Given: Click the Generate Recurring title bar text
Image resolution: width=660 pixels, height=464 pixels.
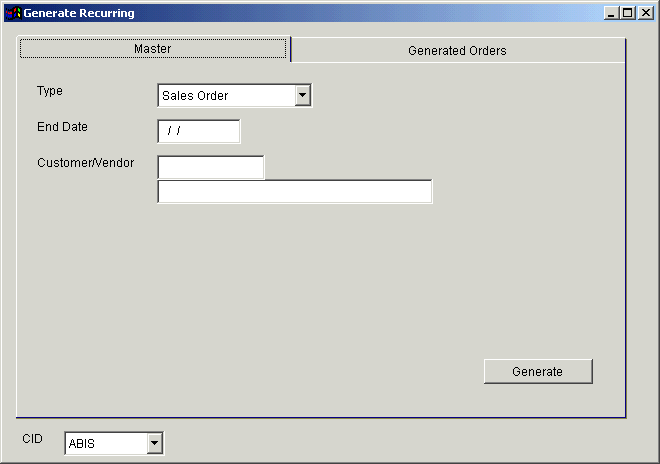Looking at the screenshot, I should pyautogui.click(x=78, y=13).
